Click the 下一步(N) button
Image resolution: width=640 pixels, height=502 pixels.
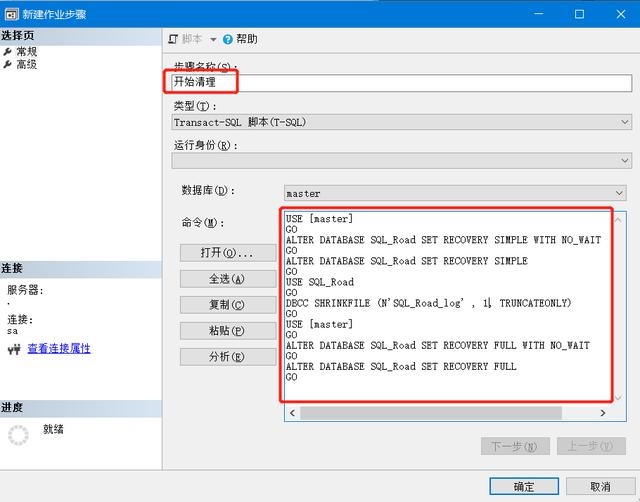[515, 446]
